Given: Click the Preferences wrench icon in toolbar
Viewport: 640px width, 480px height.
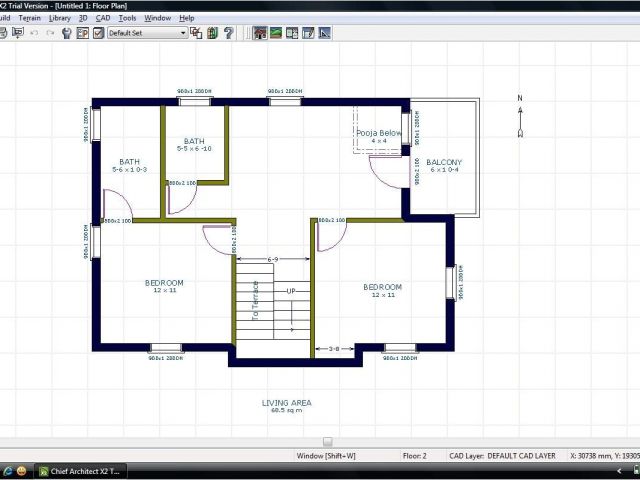Looking at the screenshot, I should tap(66, 33).
